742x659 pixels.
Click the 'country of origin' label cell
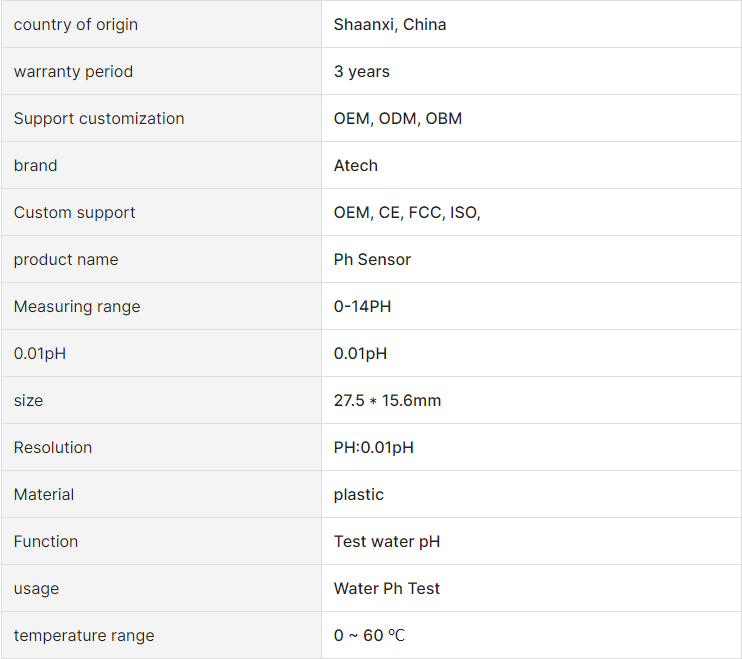point(161,24)
